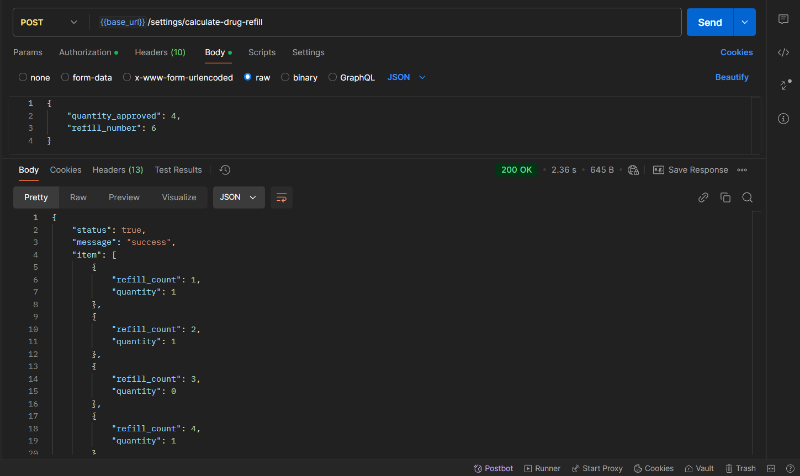This screenshot has width=800, height=476.
Task: Switch to the Authorization tab
Action: tap(88, 52)
